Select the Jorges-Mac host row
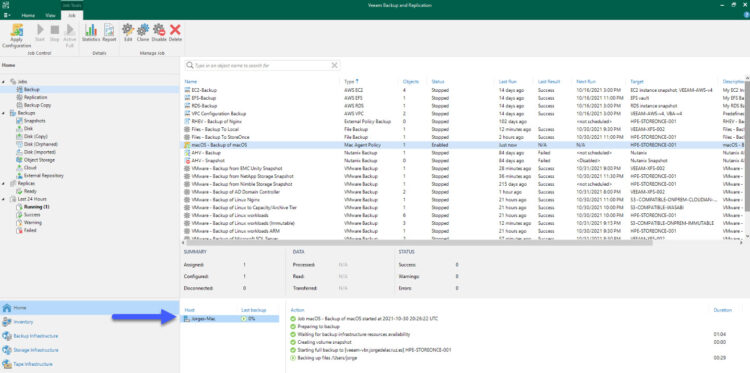 pyautogui.click(x=230, y=318)
